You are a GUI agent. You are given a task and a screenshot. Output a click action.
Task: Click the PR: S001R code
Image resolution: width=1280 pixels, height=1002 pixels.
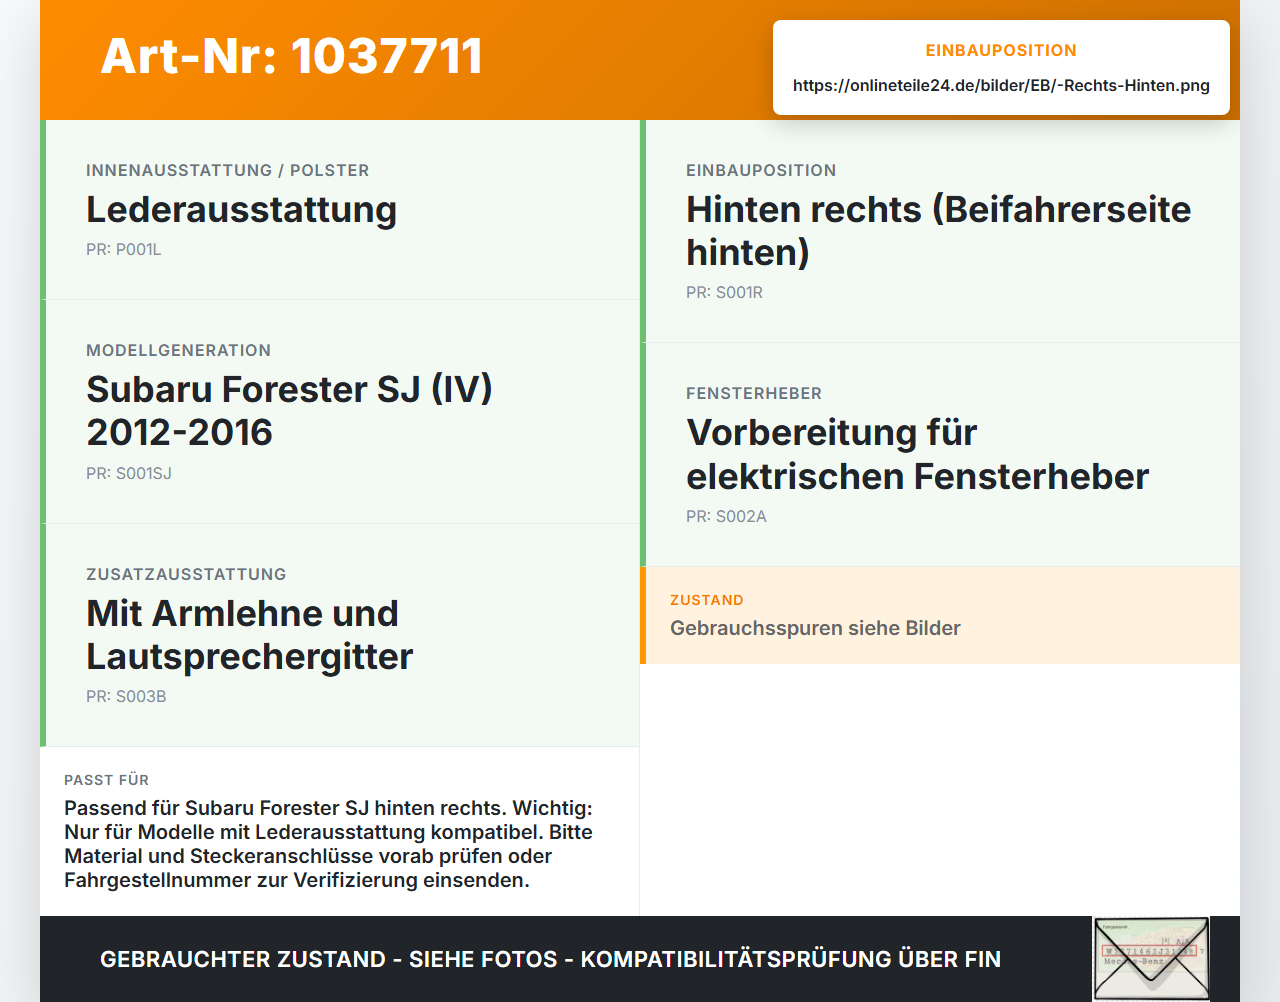tap(724, 292)
